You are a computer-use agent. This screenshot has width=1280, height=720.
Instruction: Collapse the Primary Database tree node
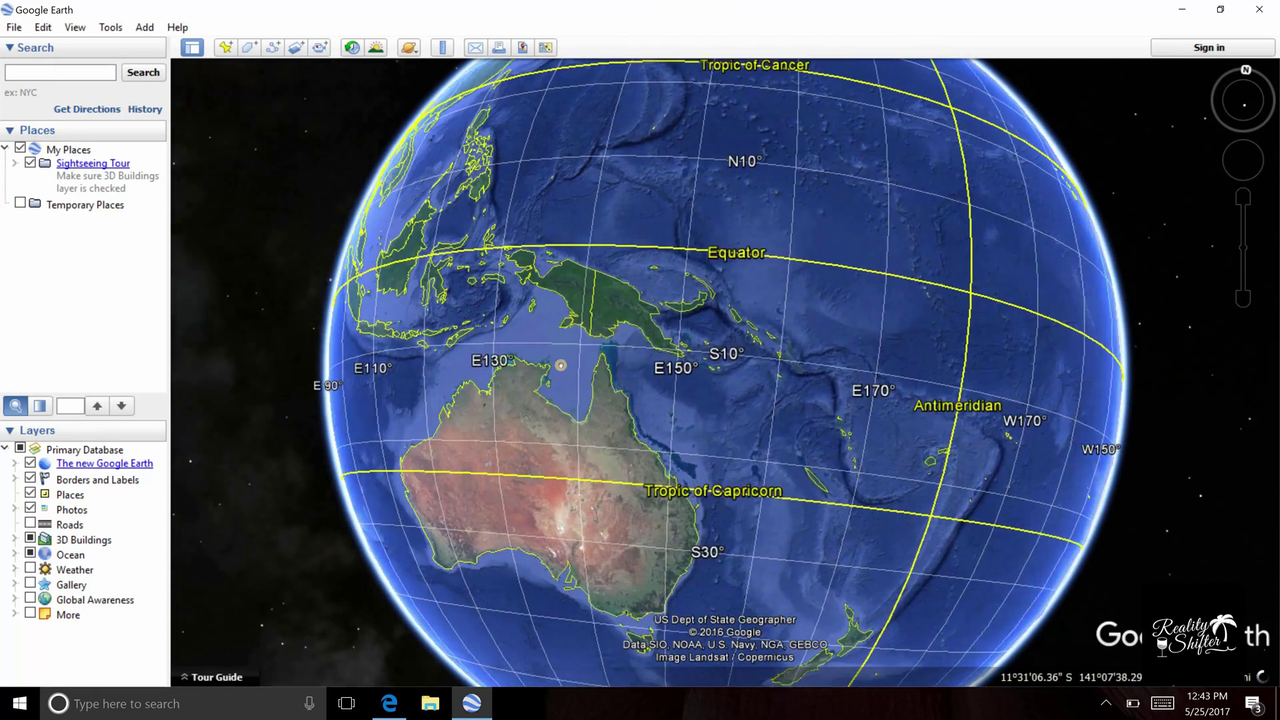(6, 449)
